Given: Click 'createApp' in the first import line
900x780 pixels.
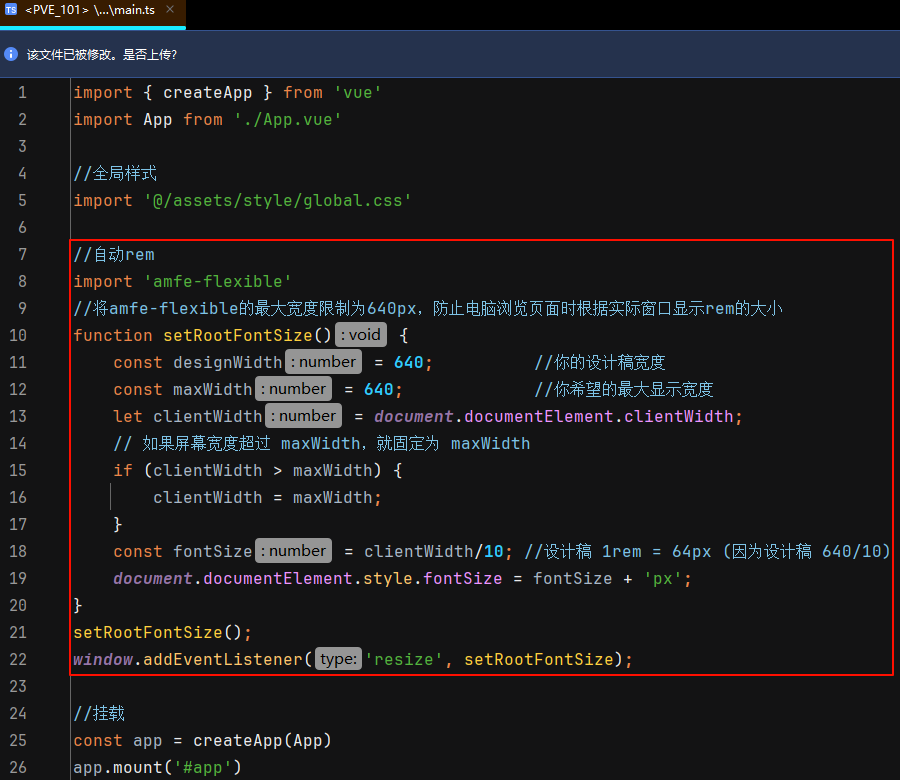Looking at the screenshot, I should point(207,92).
